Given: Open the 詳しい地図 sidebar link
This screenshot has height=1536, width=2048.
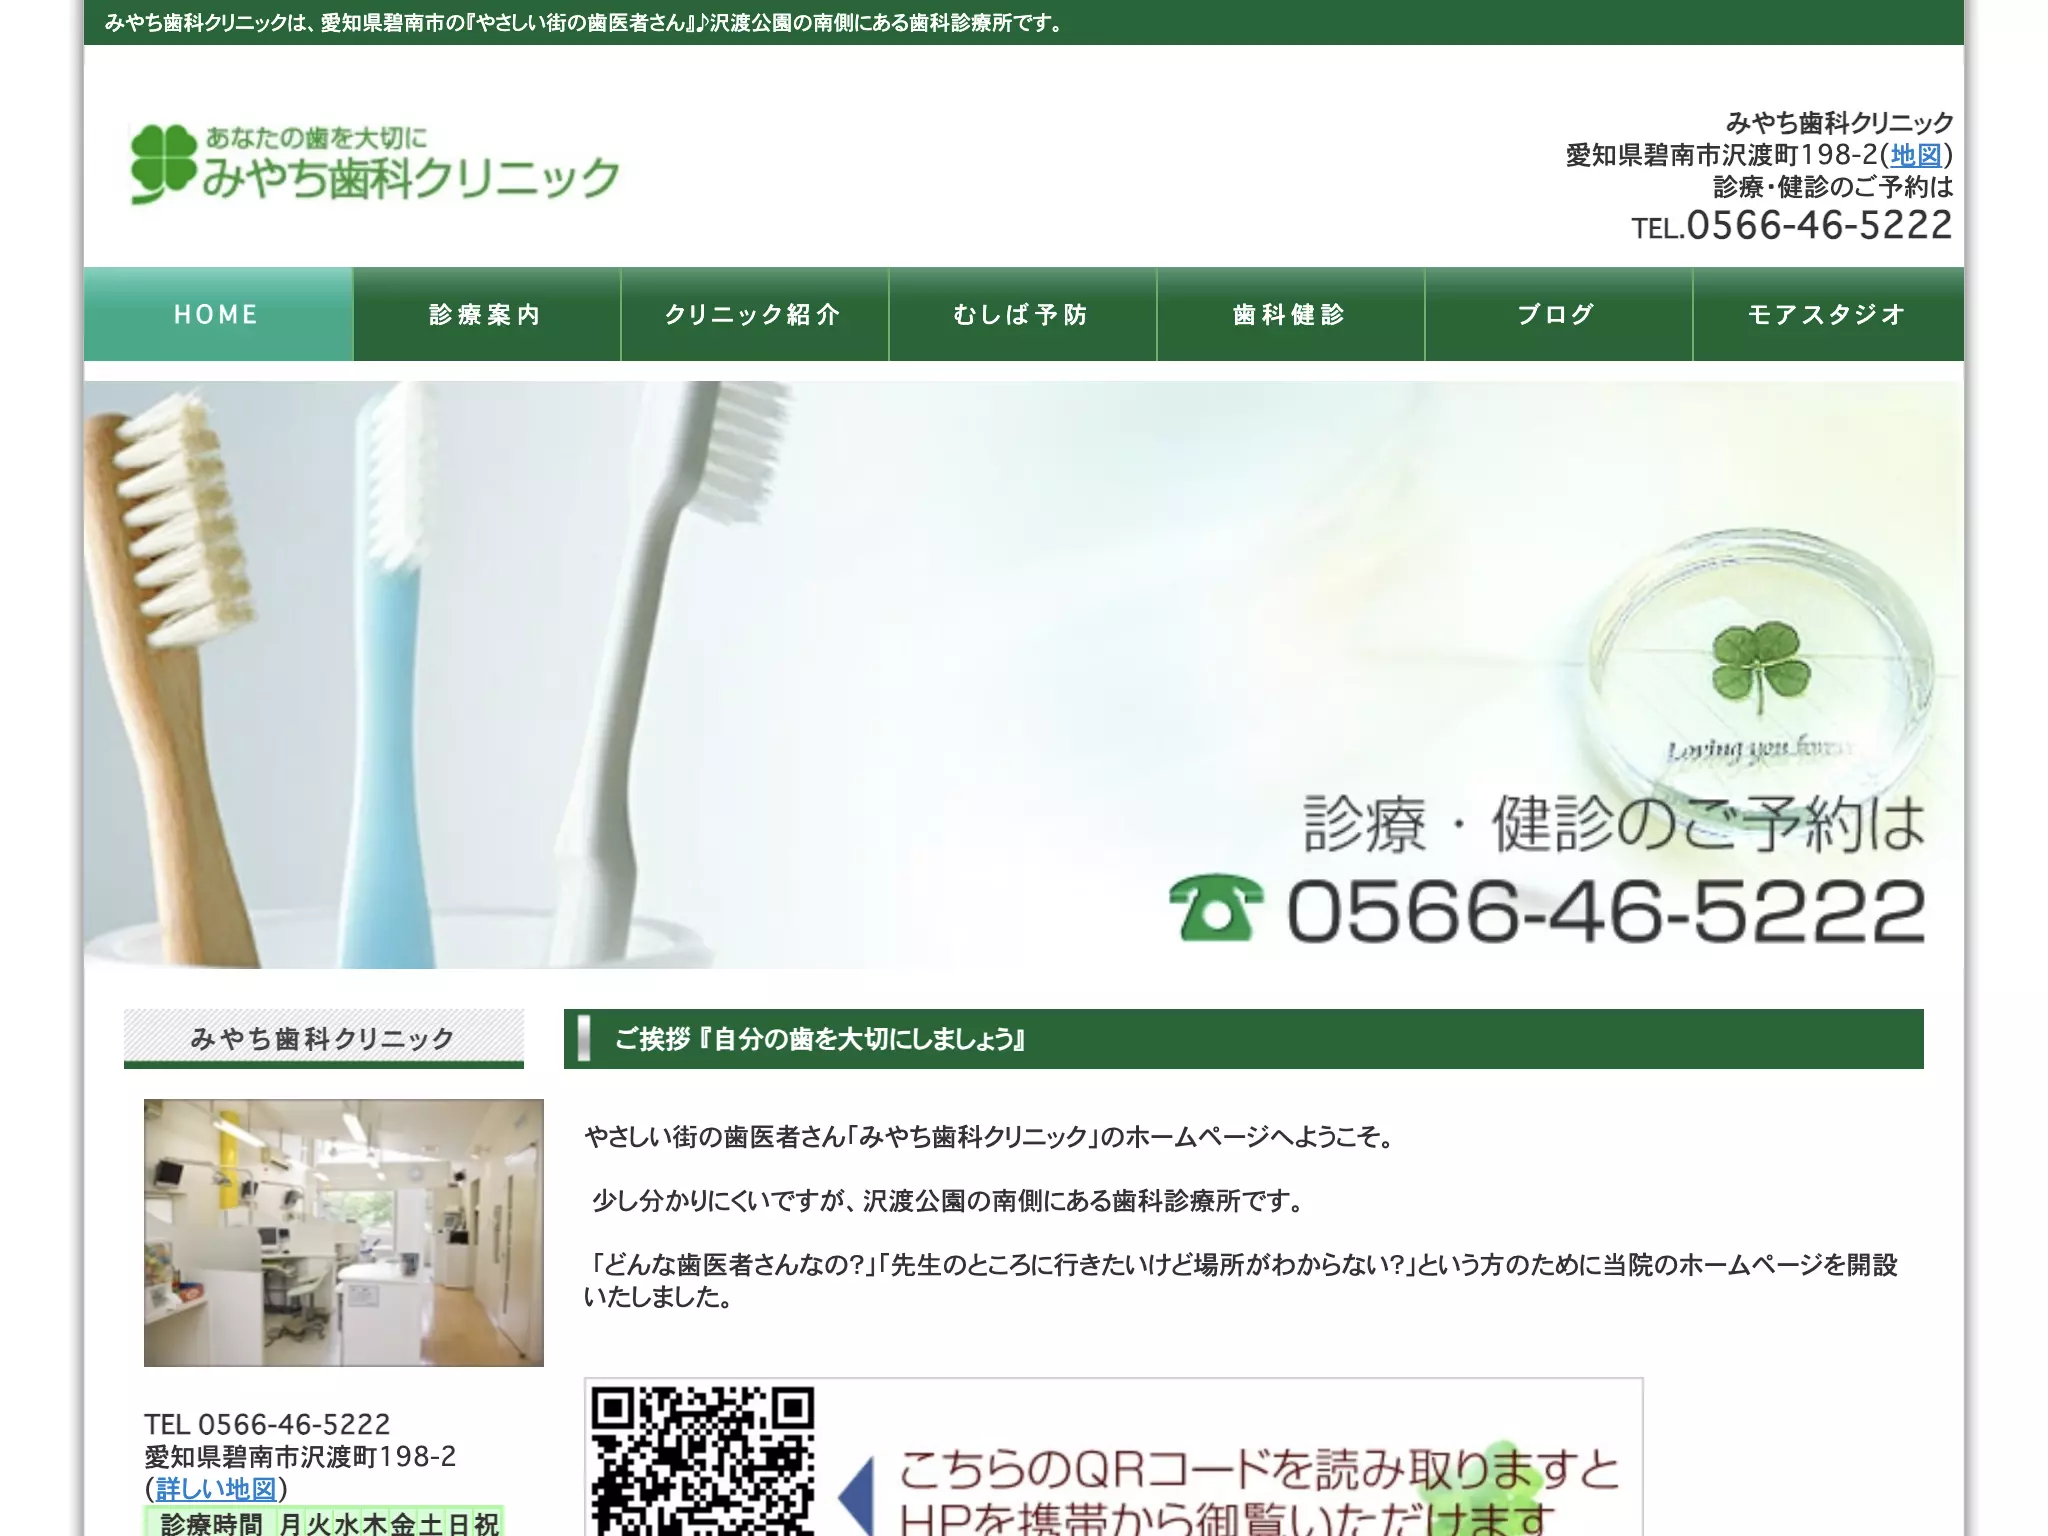Looking at the screenshot, I should tap(215, 1489).
